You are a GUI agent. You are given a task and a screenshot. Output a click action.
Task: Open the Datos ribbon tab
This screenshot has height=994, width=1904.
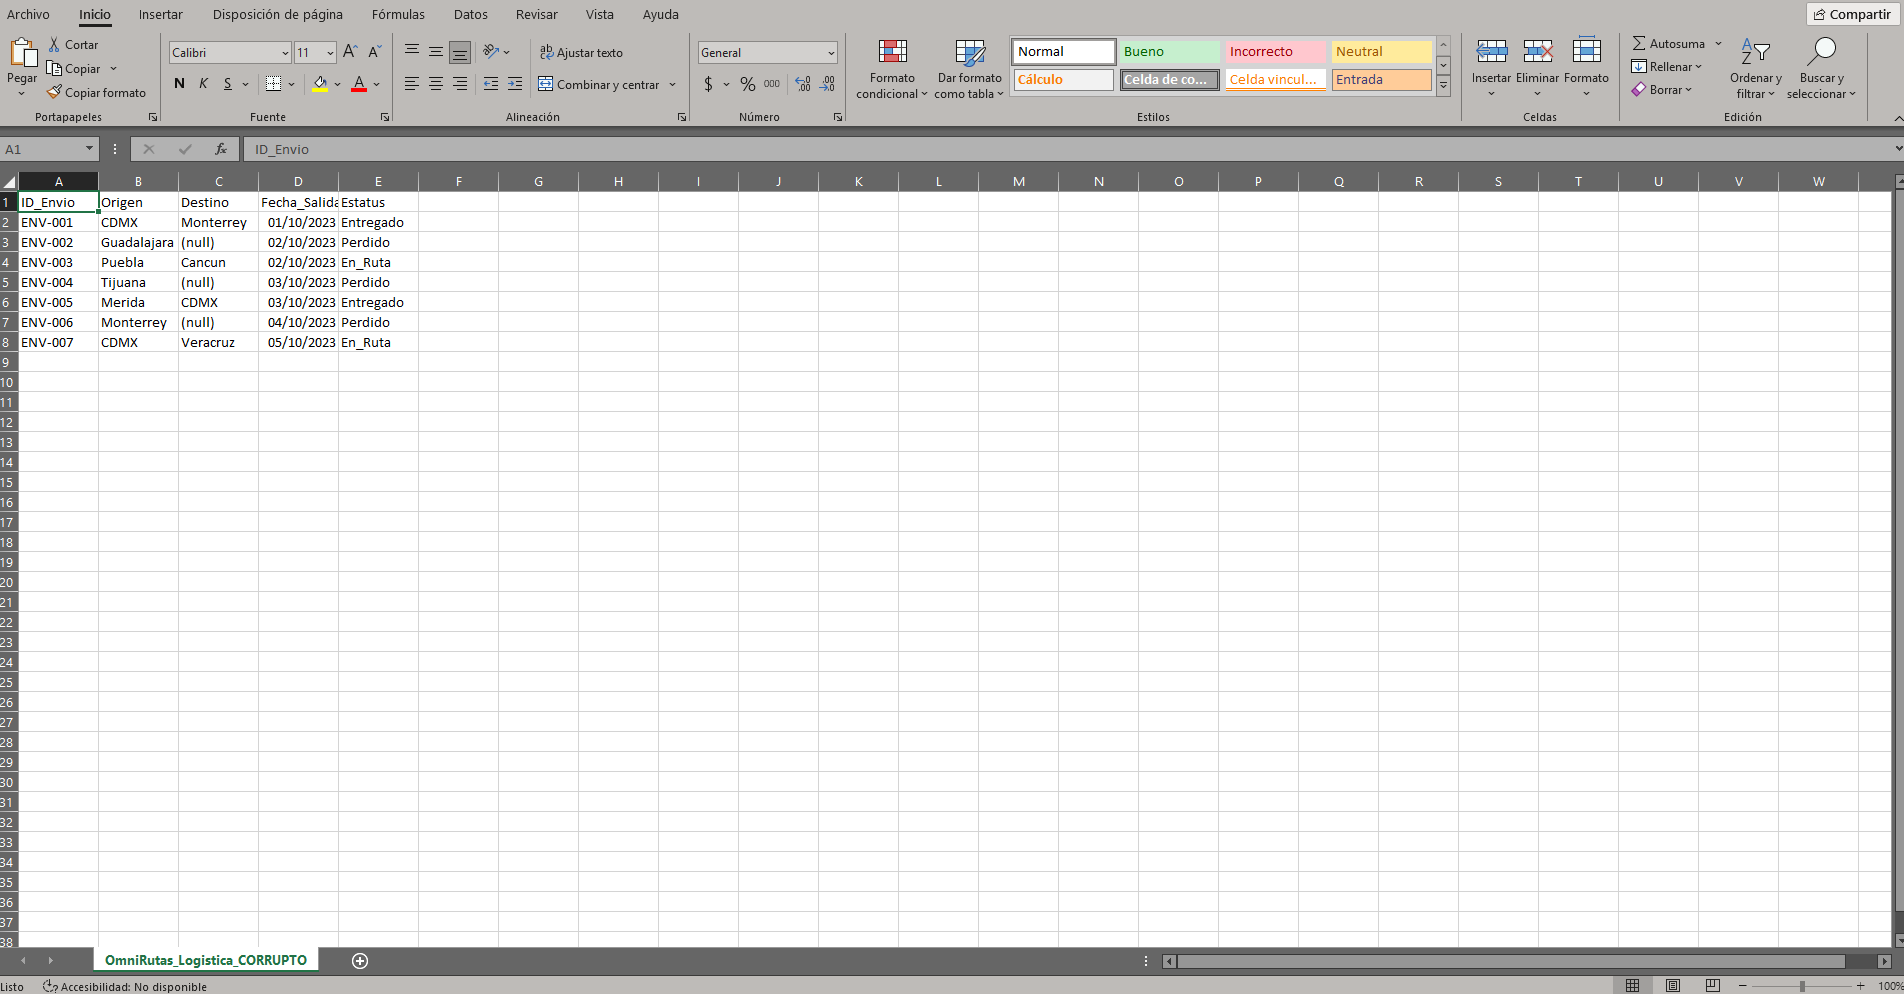(x=471, y=15)
